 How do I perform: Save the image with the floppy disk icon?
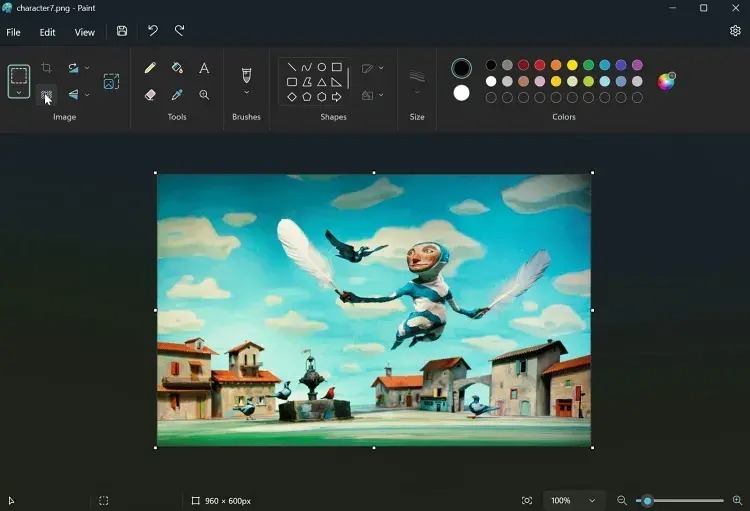[x=122, y=31]
